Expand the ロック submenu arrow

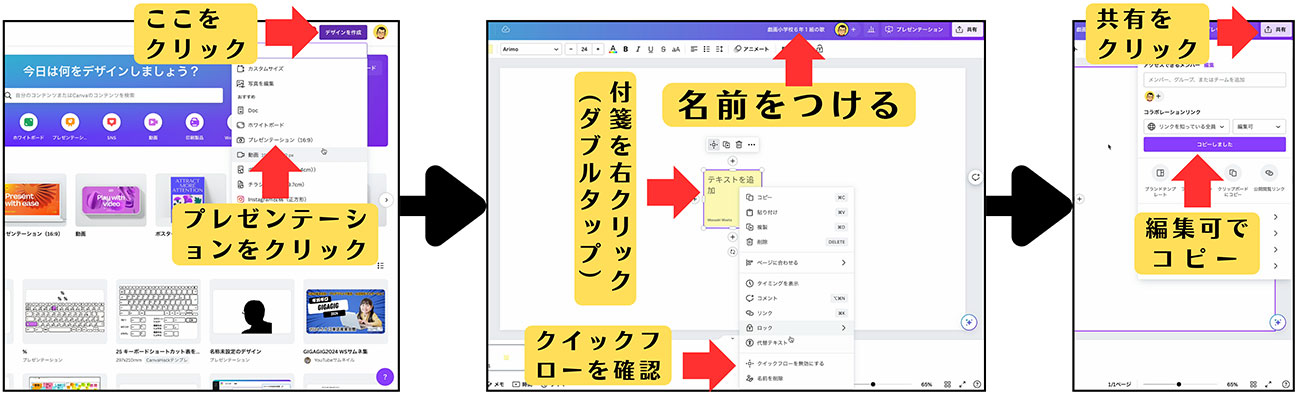(x=843, y=327)
